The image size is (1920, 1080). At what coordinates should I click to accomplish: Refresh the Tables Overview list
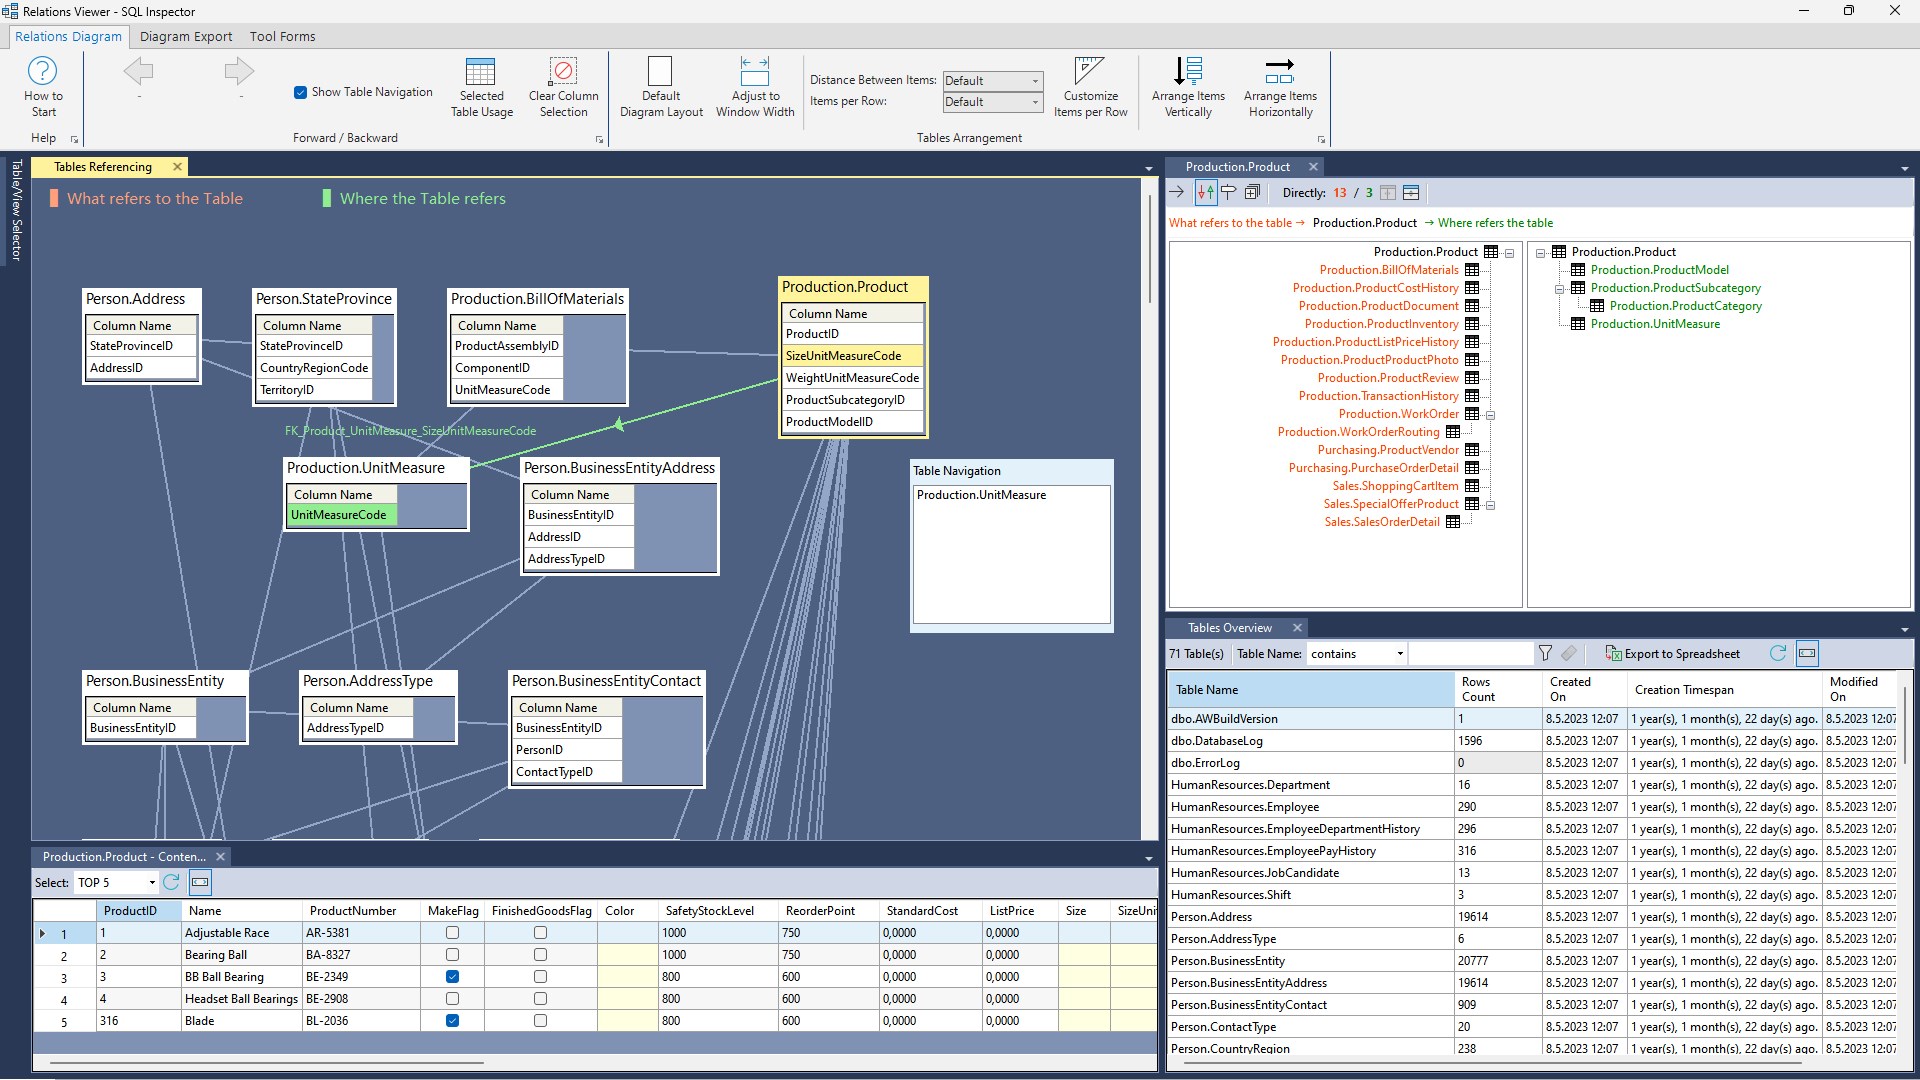1777,653
